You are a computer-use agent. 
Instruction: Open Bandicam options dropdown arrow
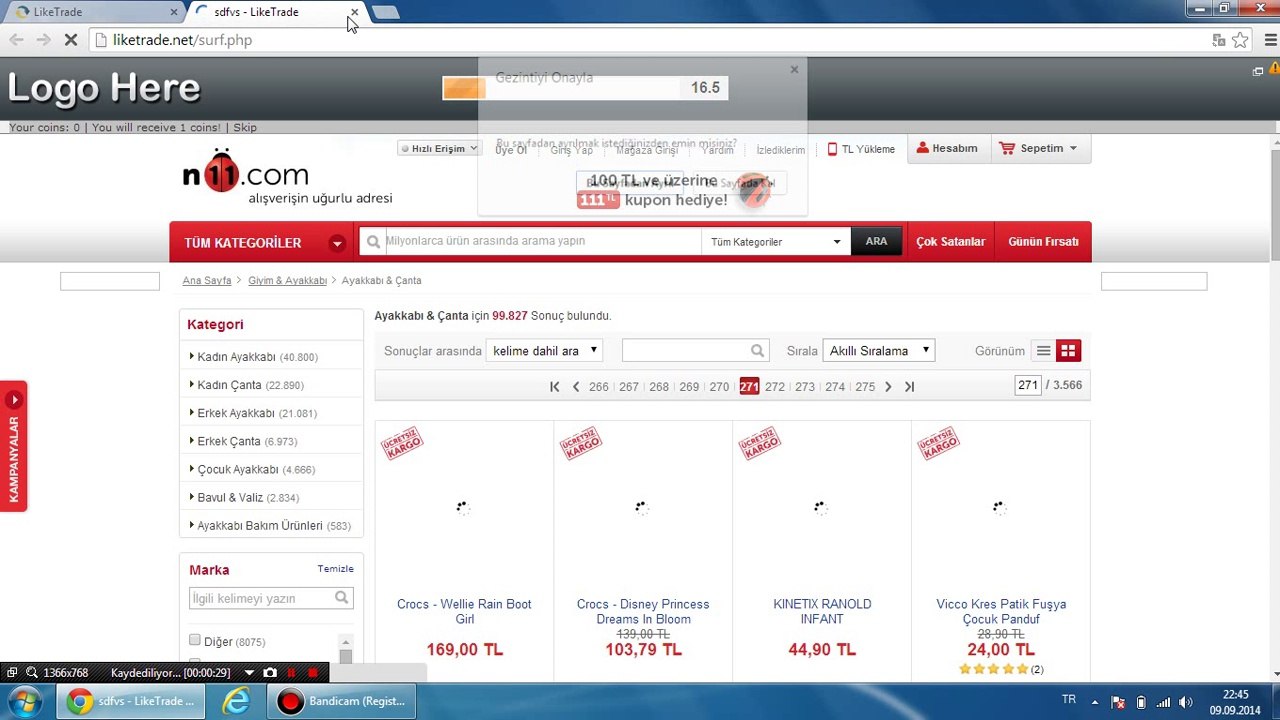point(249,673)
